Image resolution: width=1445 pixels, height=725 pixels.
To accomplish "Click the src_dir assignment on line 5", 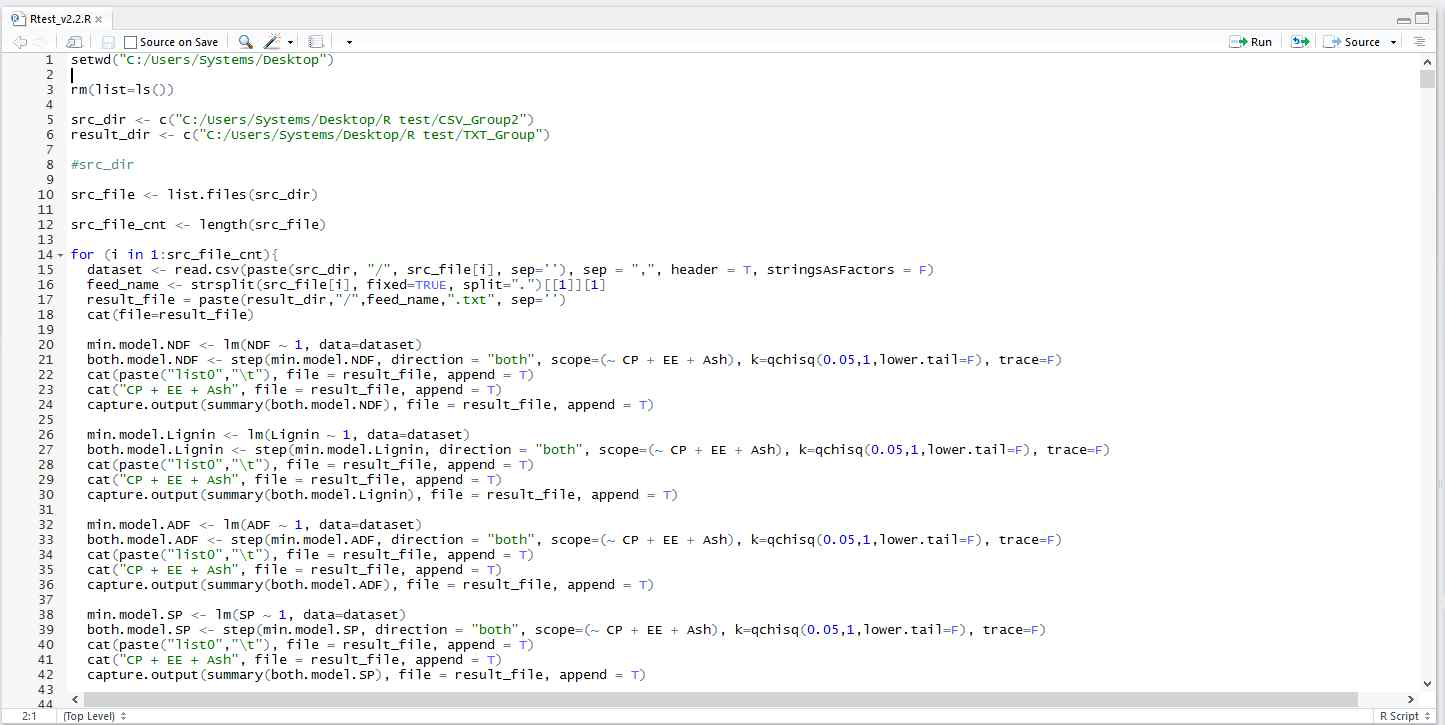I will (x=303, y=120).
